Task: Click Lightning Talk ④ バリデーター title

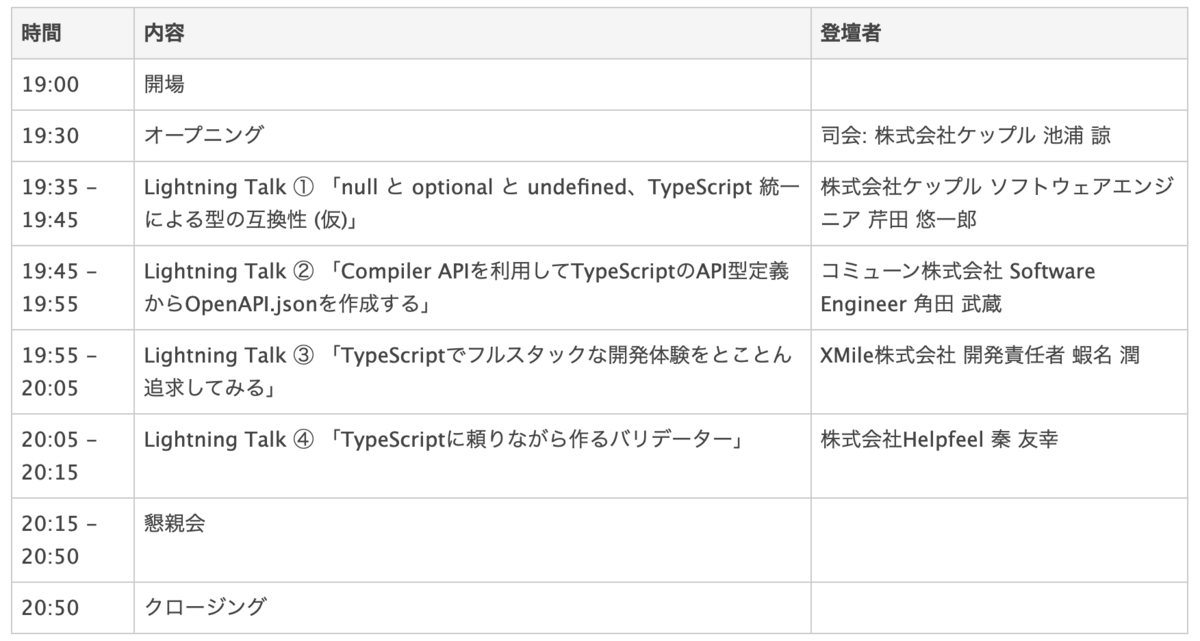Action: 441,440
